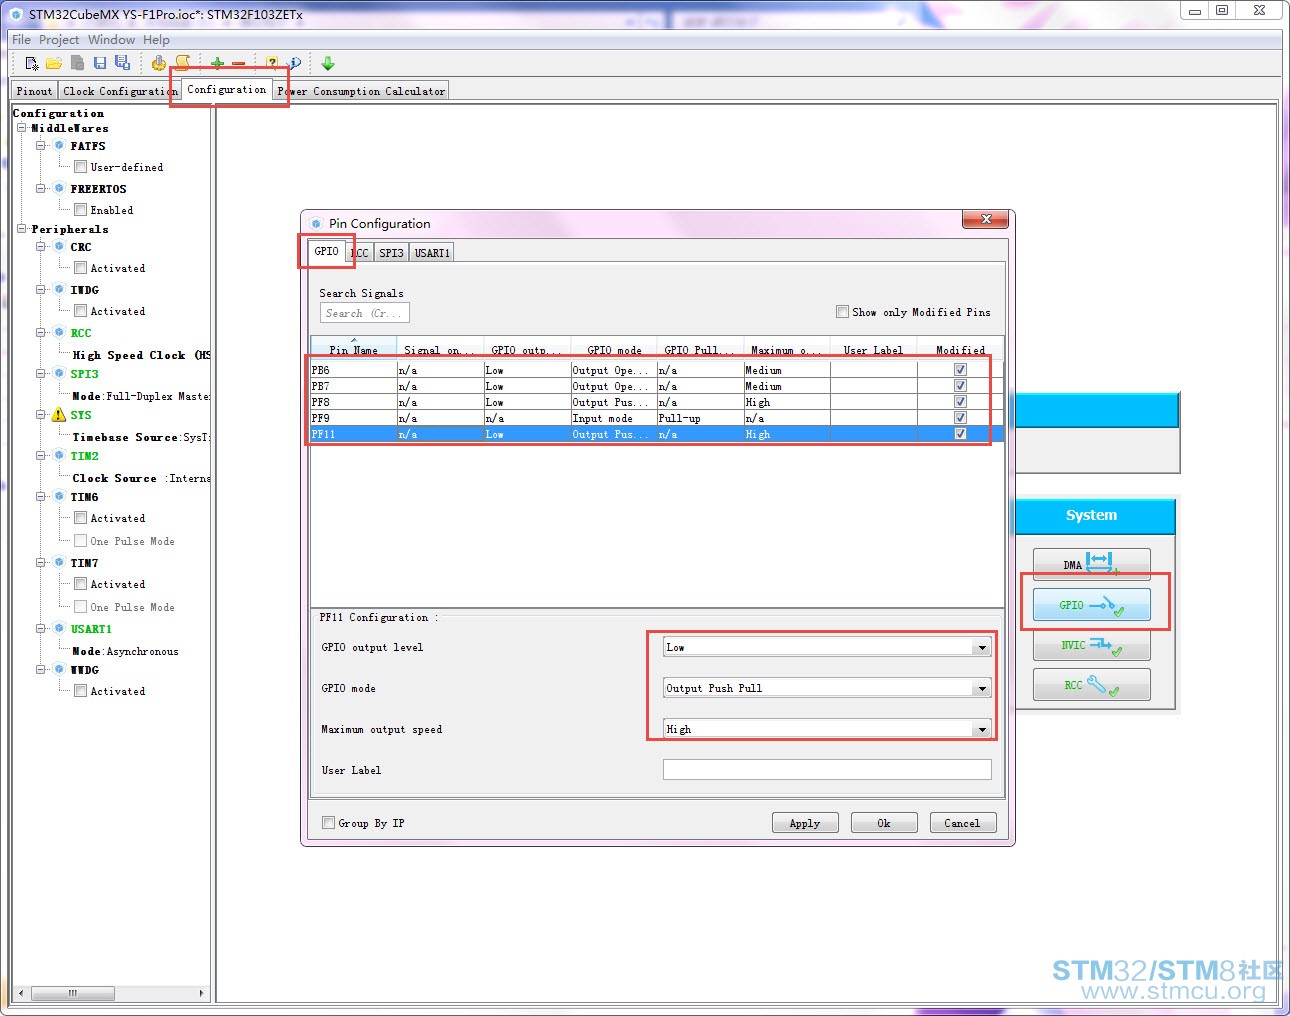
Task: Collapse the Peripherals tree node
Action: (22, 229)
